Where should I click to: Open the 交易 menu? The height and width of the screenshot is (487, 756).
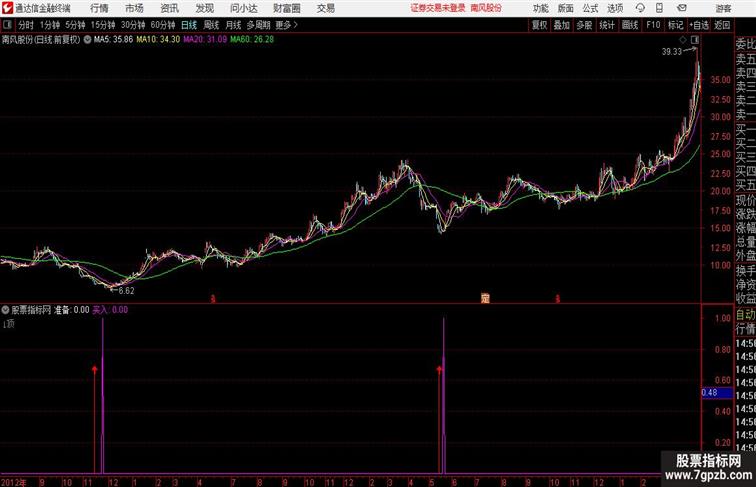[325, 8]
